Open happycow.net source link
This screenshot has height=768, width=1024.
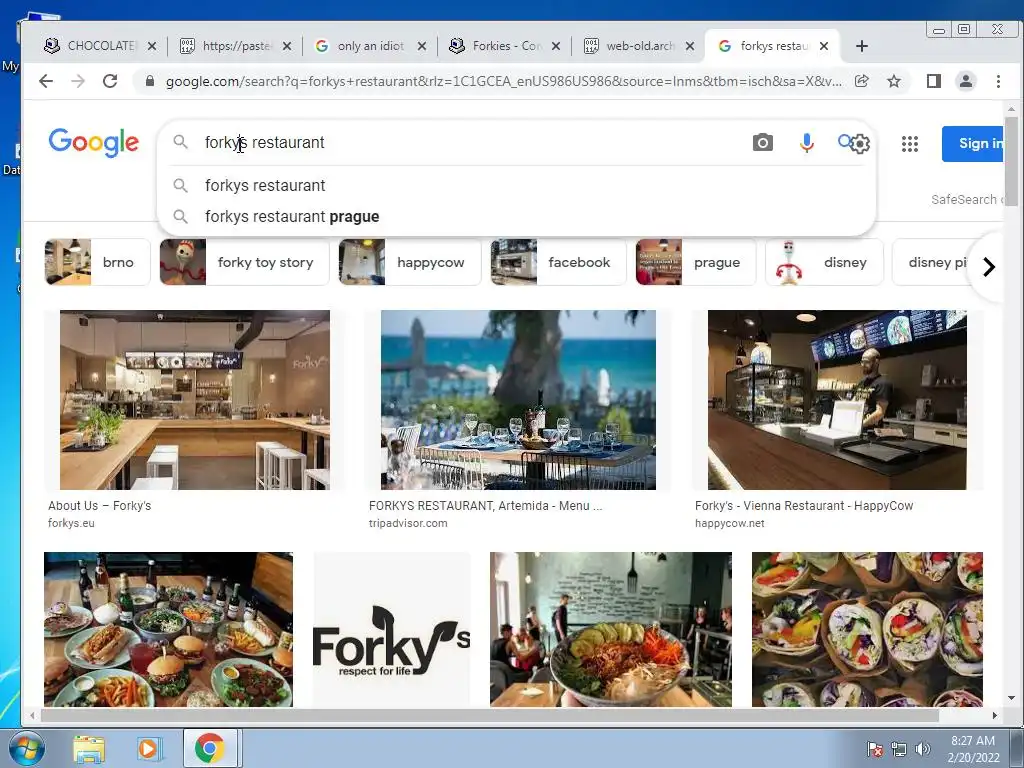[x=729, y=523]
